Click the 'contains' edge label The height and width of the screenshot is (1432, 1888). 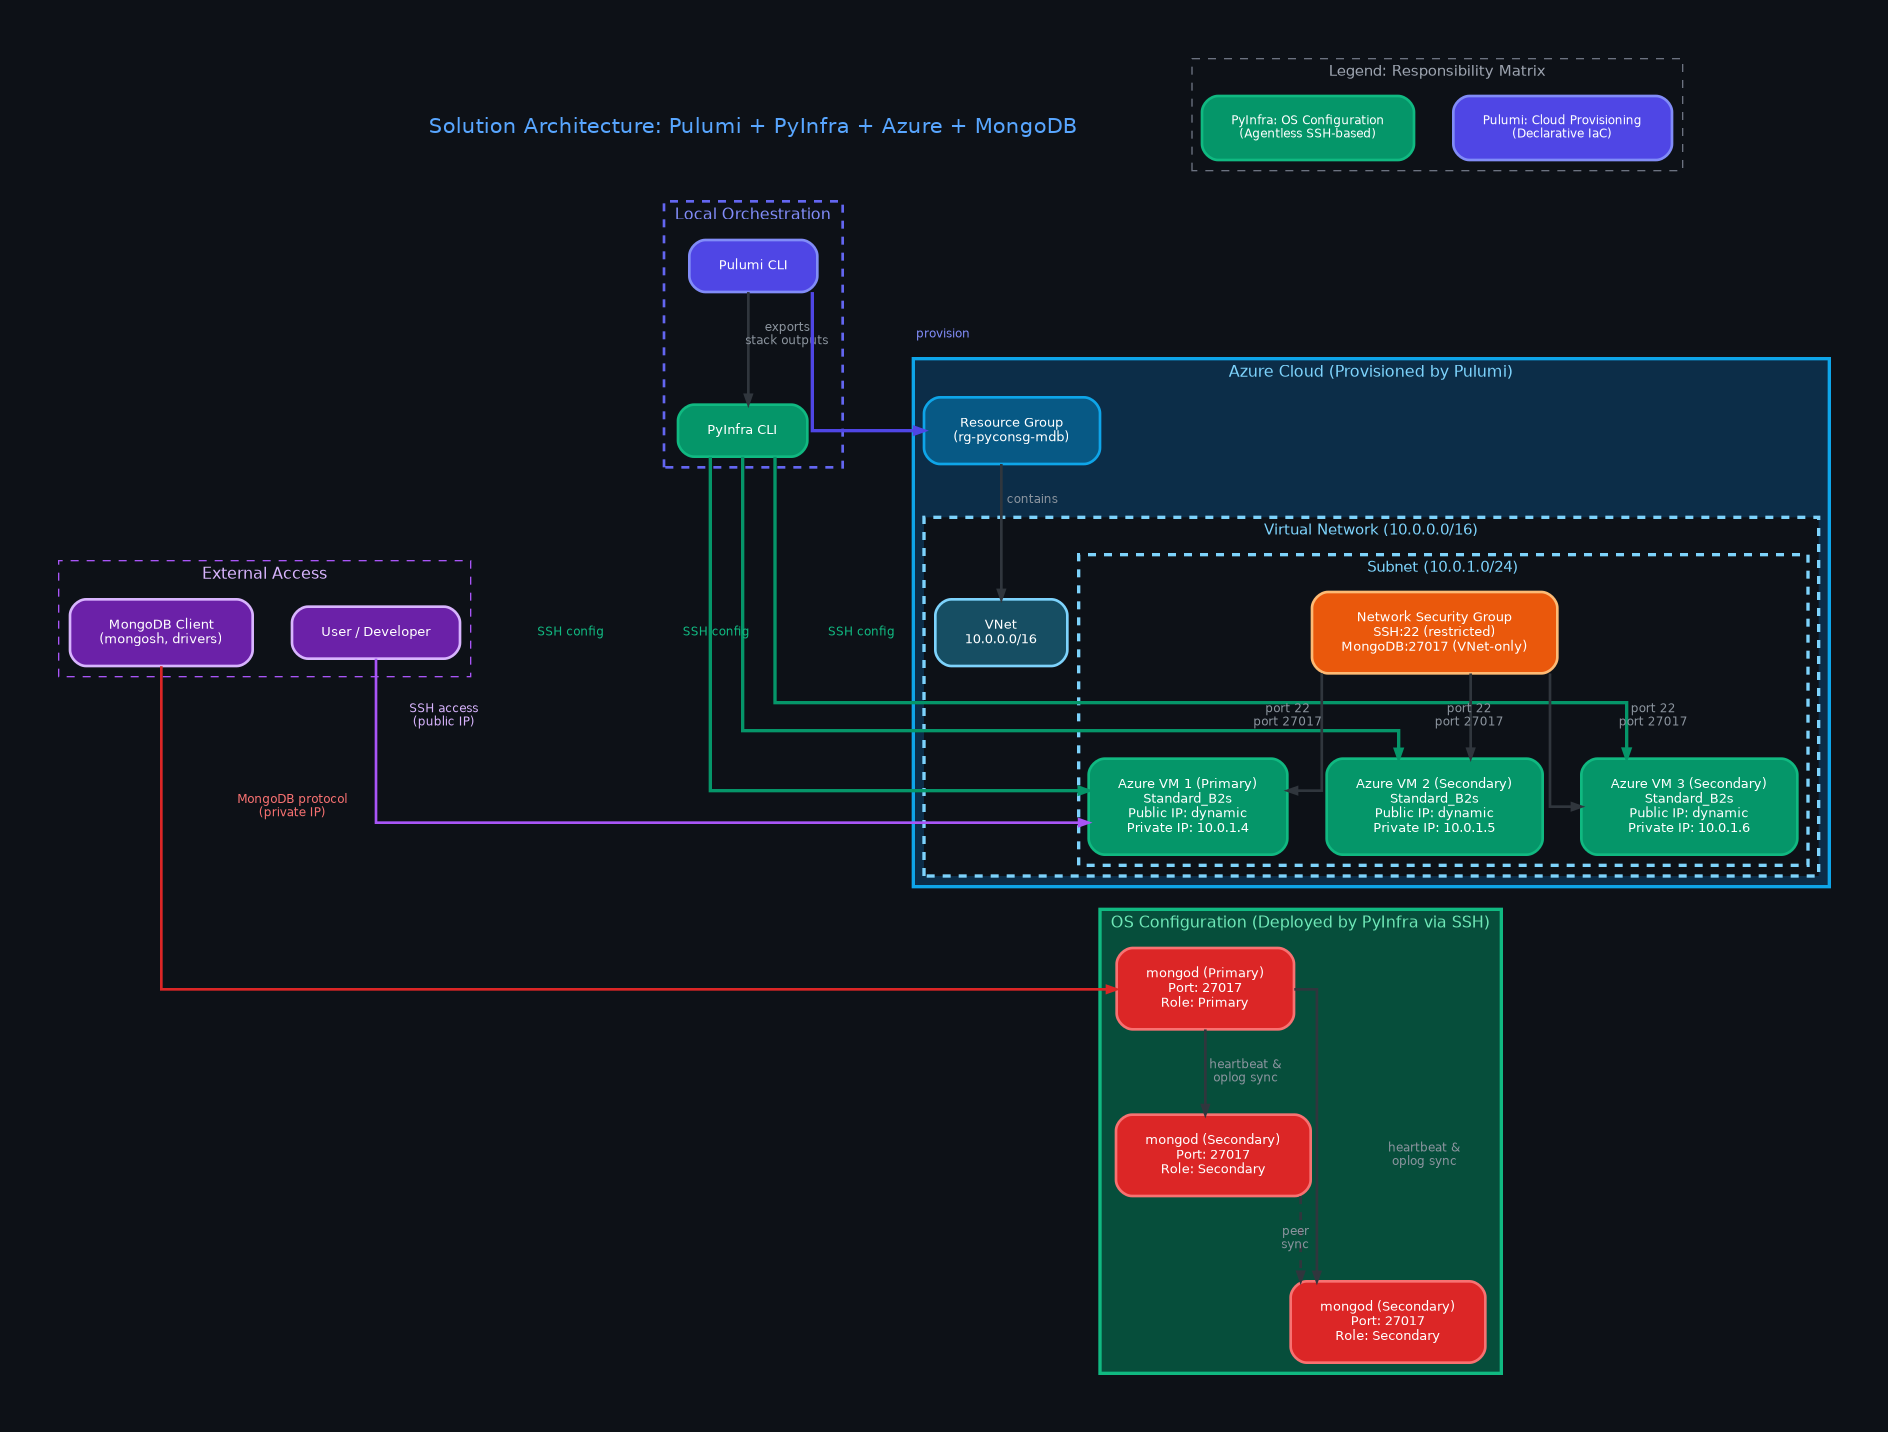click(x=1032, y=499)
